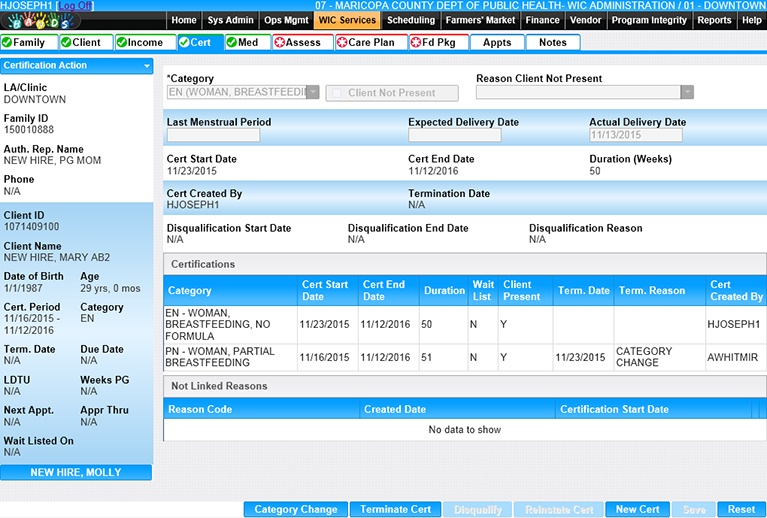Click the Category Change button
Viewport: 767px width, 518px height.
point(296,509)
